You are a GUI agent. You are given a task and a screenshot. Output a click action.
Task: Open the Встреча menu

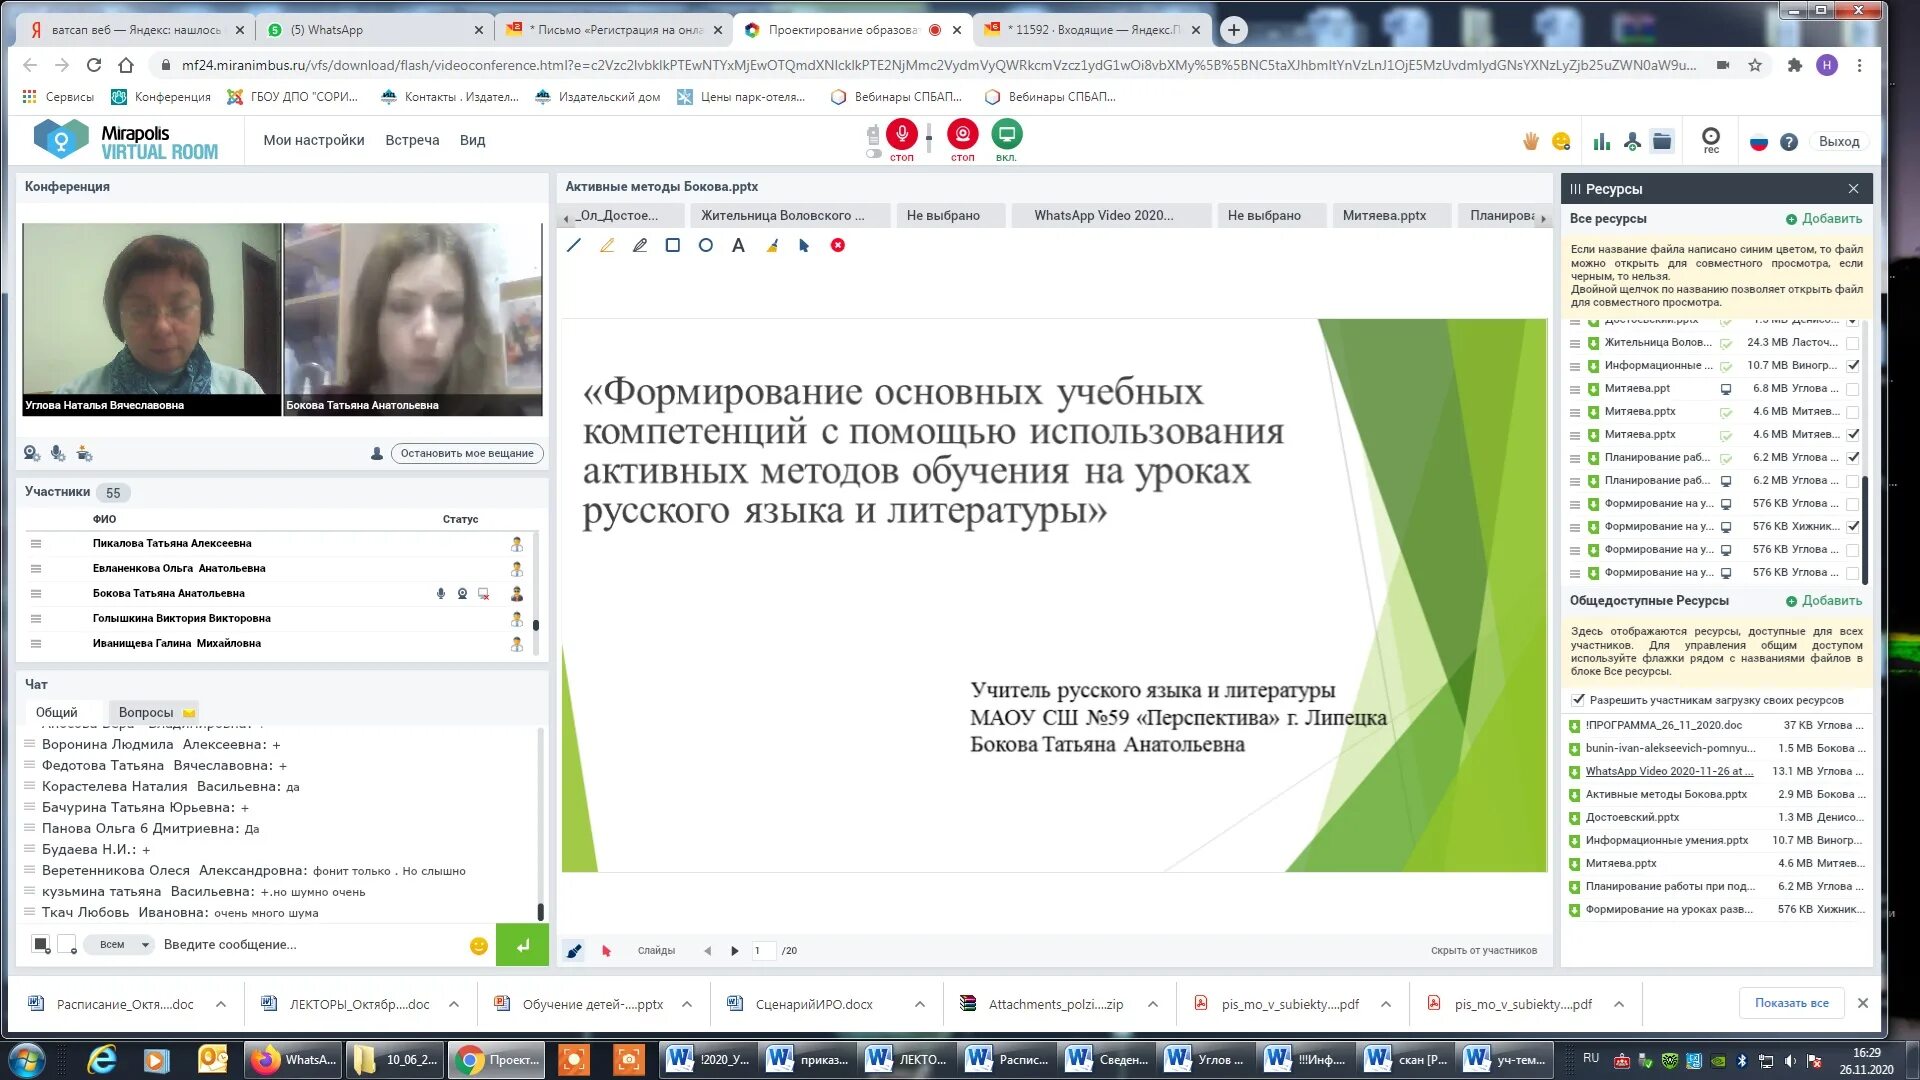(x=412, y=140)
